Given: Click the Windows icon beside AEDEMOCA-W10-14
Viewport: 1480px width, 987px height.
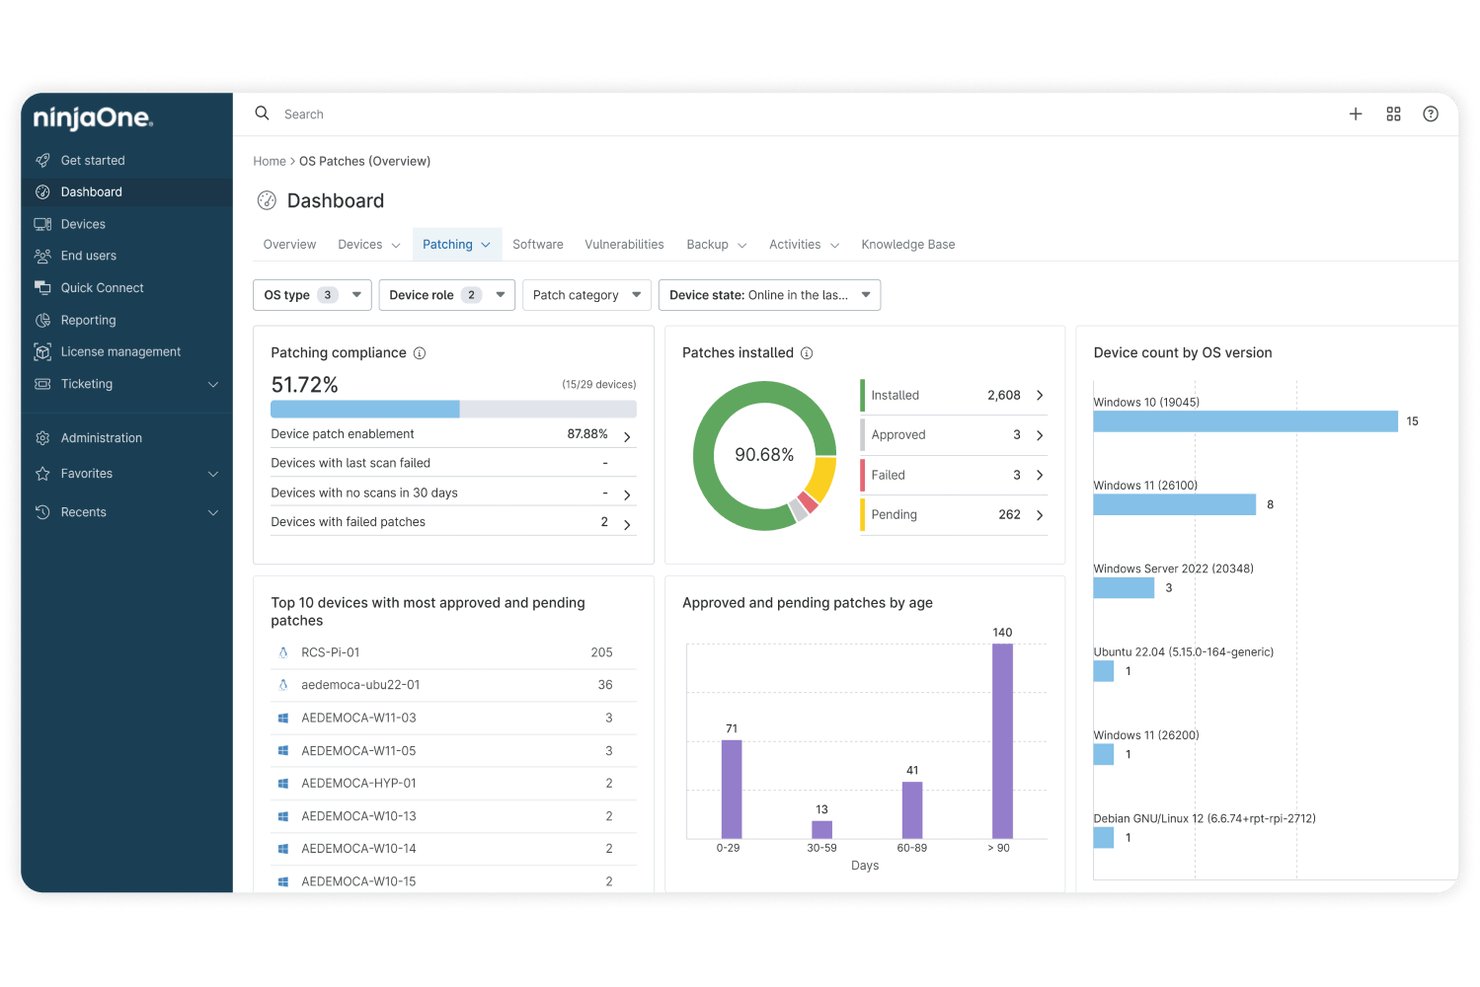Looking at the screenshot, I should (283, 849).
